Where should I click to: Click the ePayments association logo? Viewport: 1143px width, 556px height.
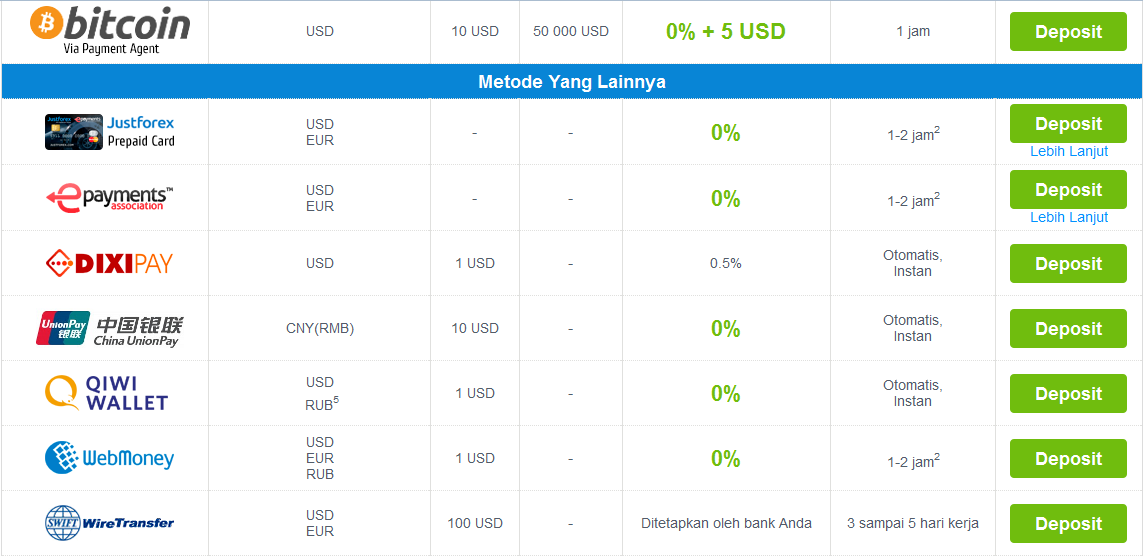(110, 198)
